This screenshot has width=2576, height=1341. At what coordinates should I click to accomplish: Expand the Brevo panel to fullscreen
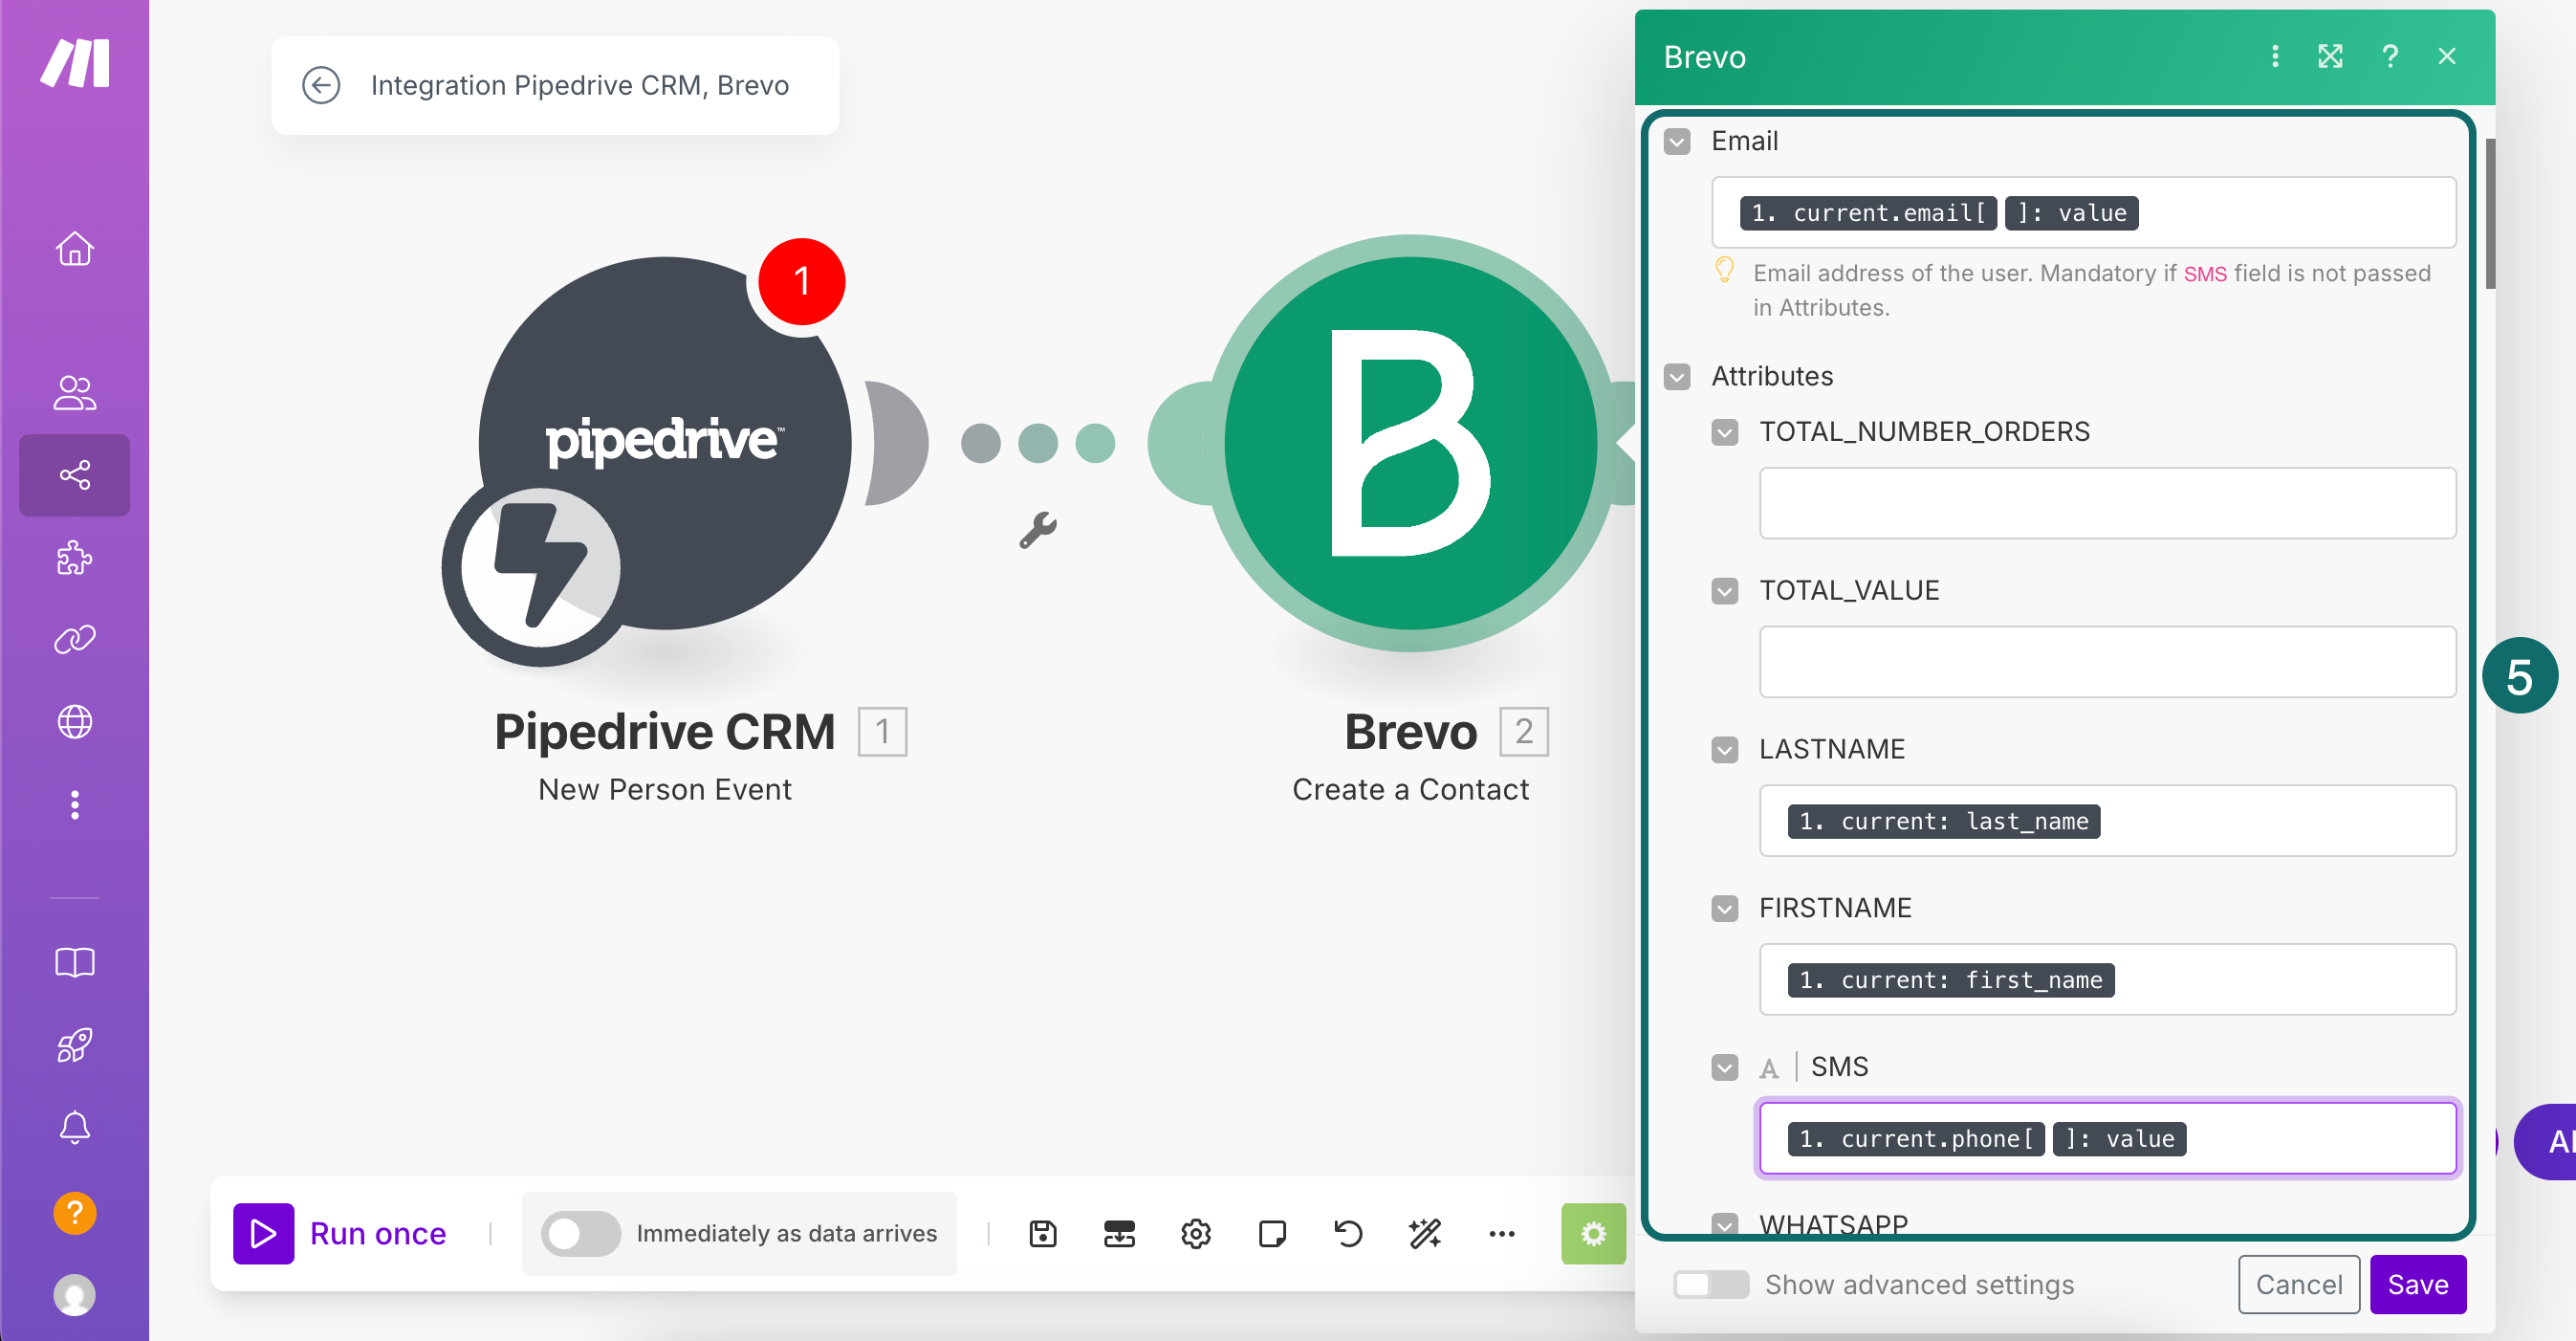(2330, 56)
